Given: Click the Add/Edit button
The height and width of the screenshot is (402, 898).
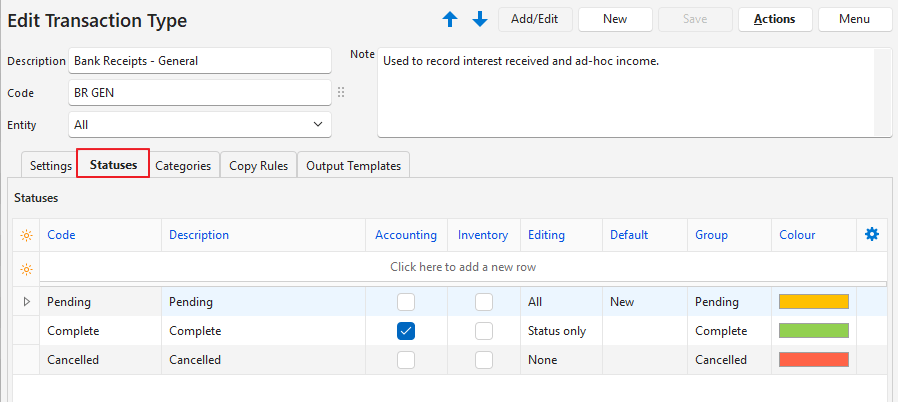Looking at the screenshot, I should [535, 19].
